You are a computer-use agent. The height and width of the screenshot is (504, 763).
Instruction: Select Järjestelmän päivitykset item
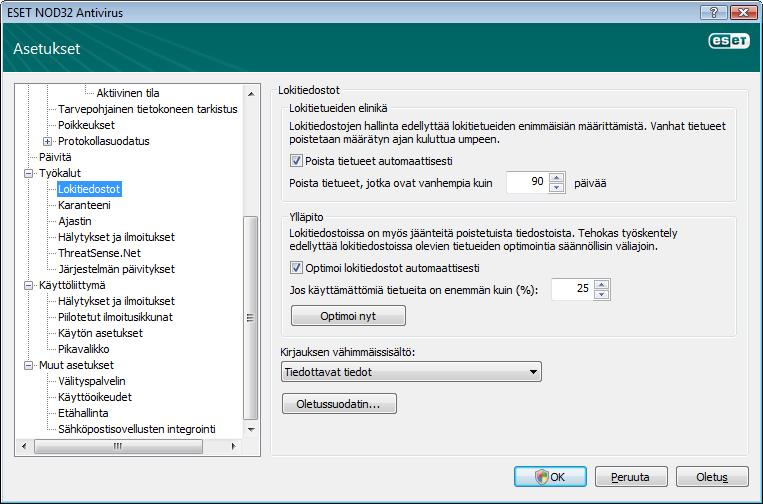pos(116,269)
